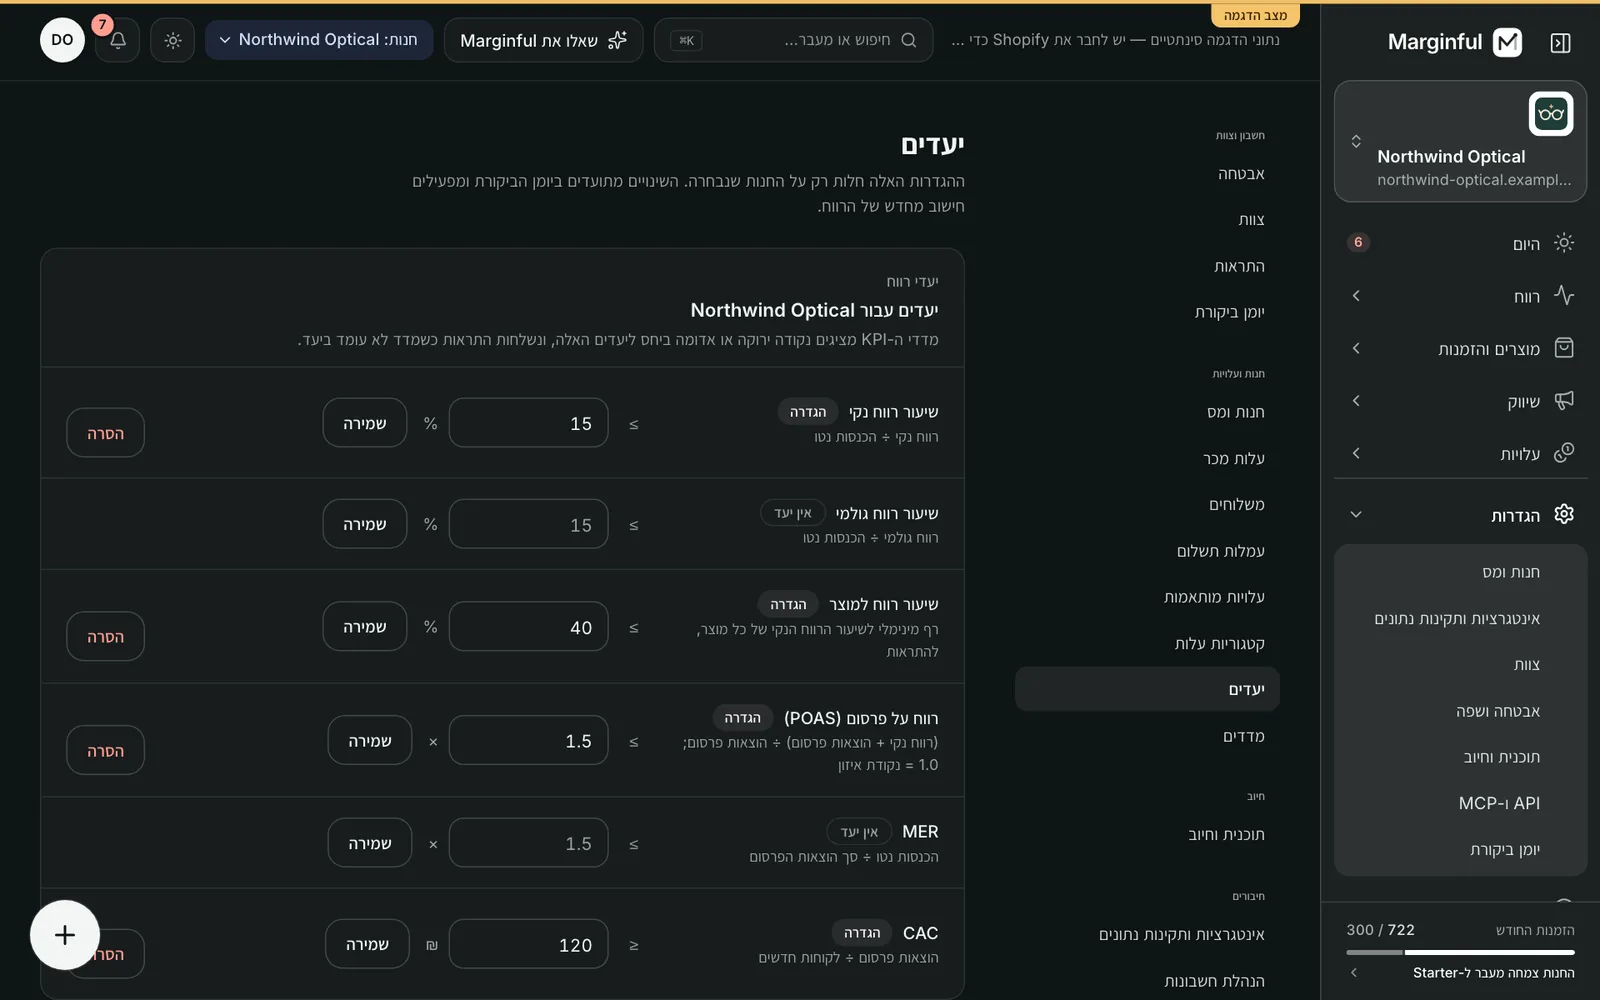
Task: Click the Northwind Optical glasses logo
Action: (1551, 114)
